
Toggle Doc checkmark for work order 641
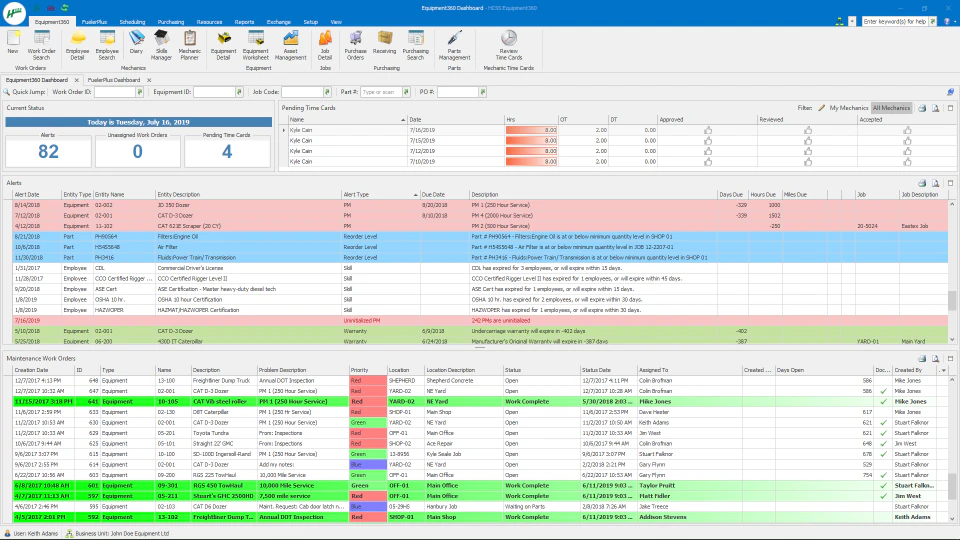883,402
